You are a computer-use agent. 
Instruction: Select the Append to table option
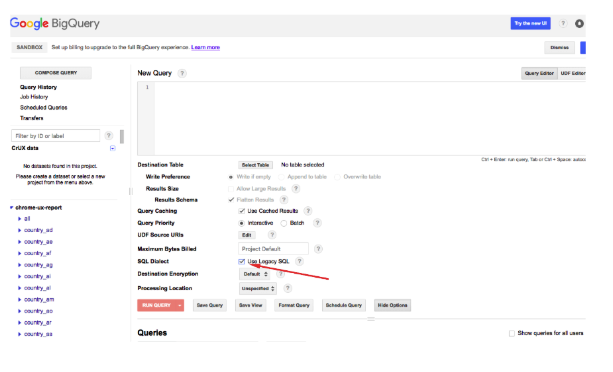[281, 177]
